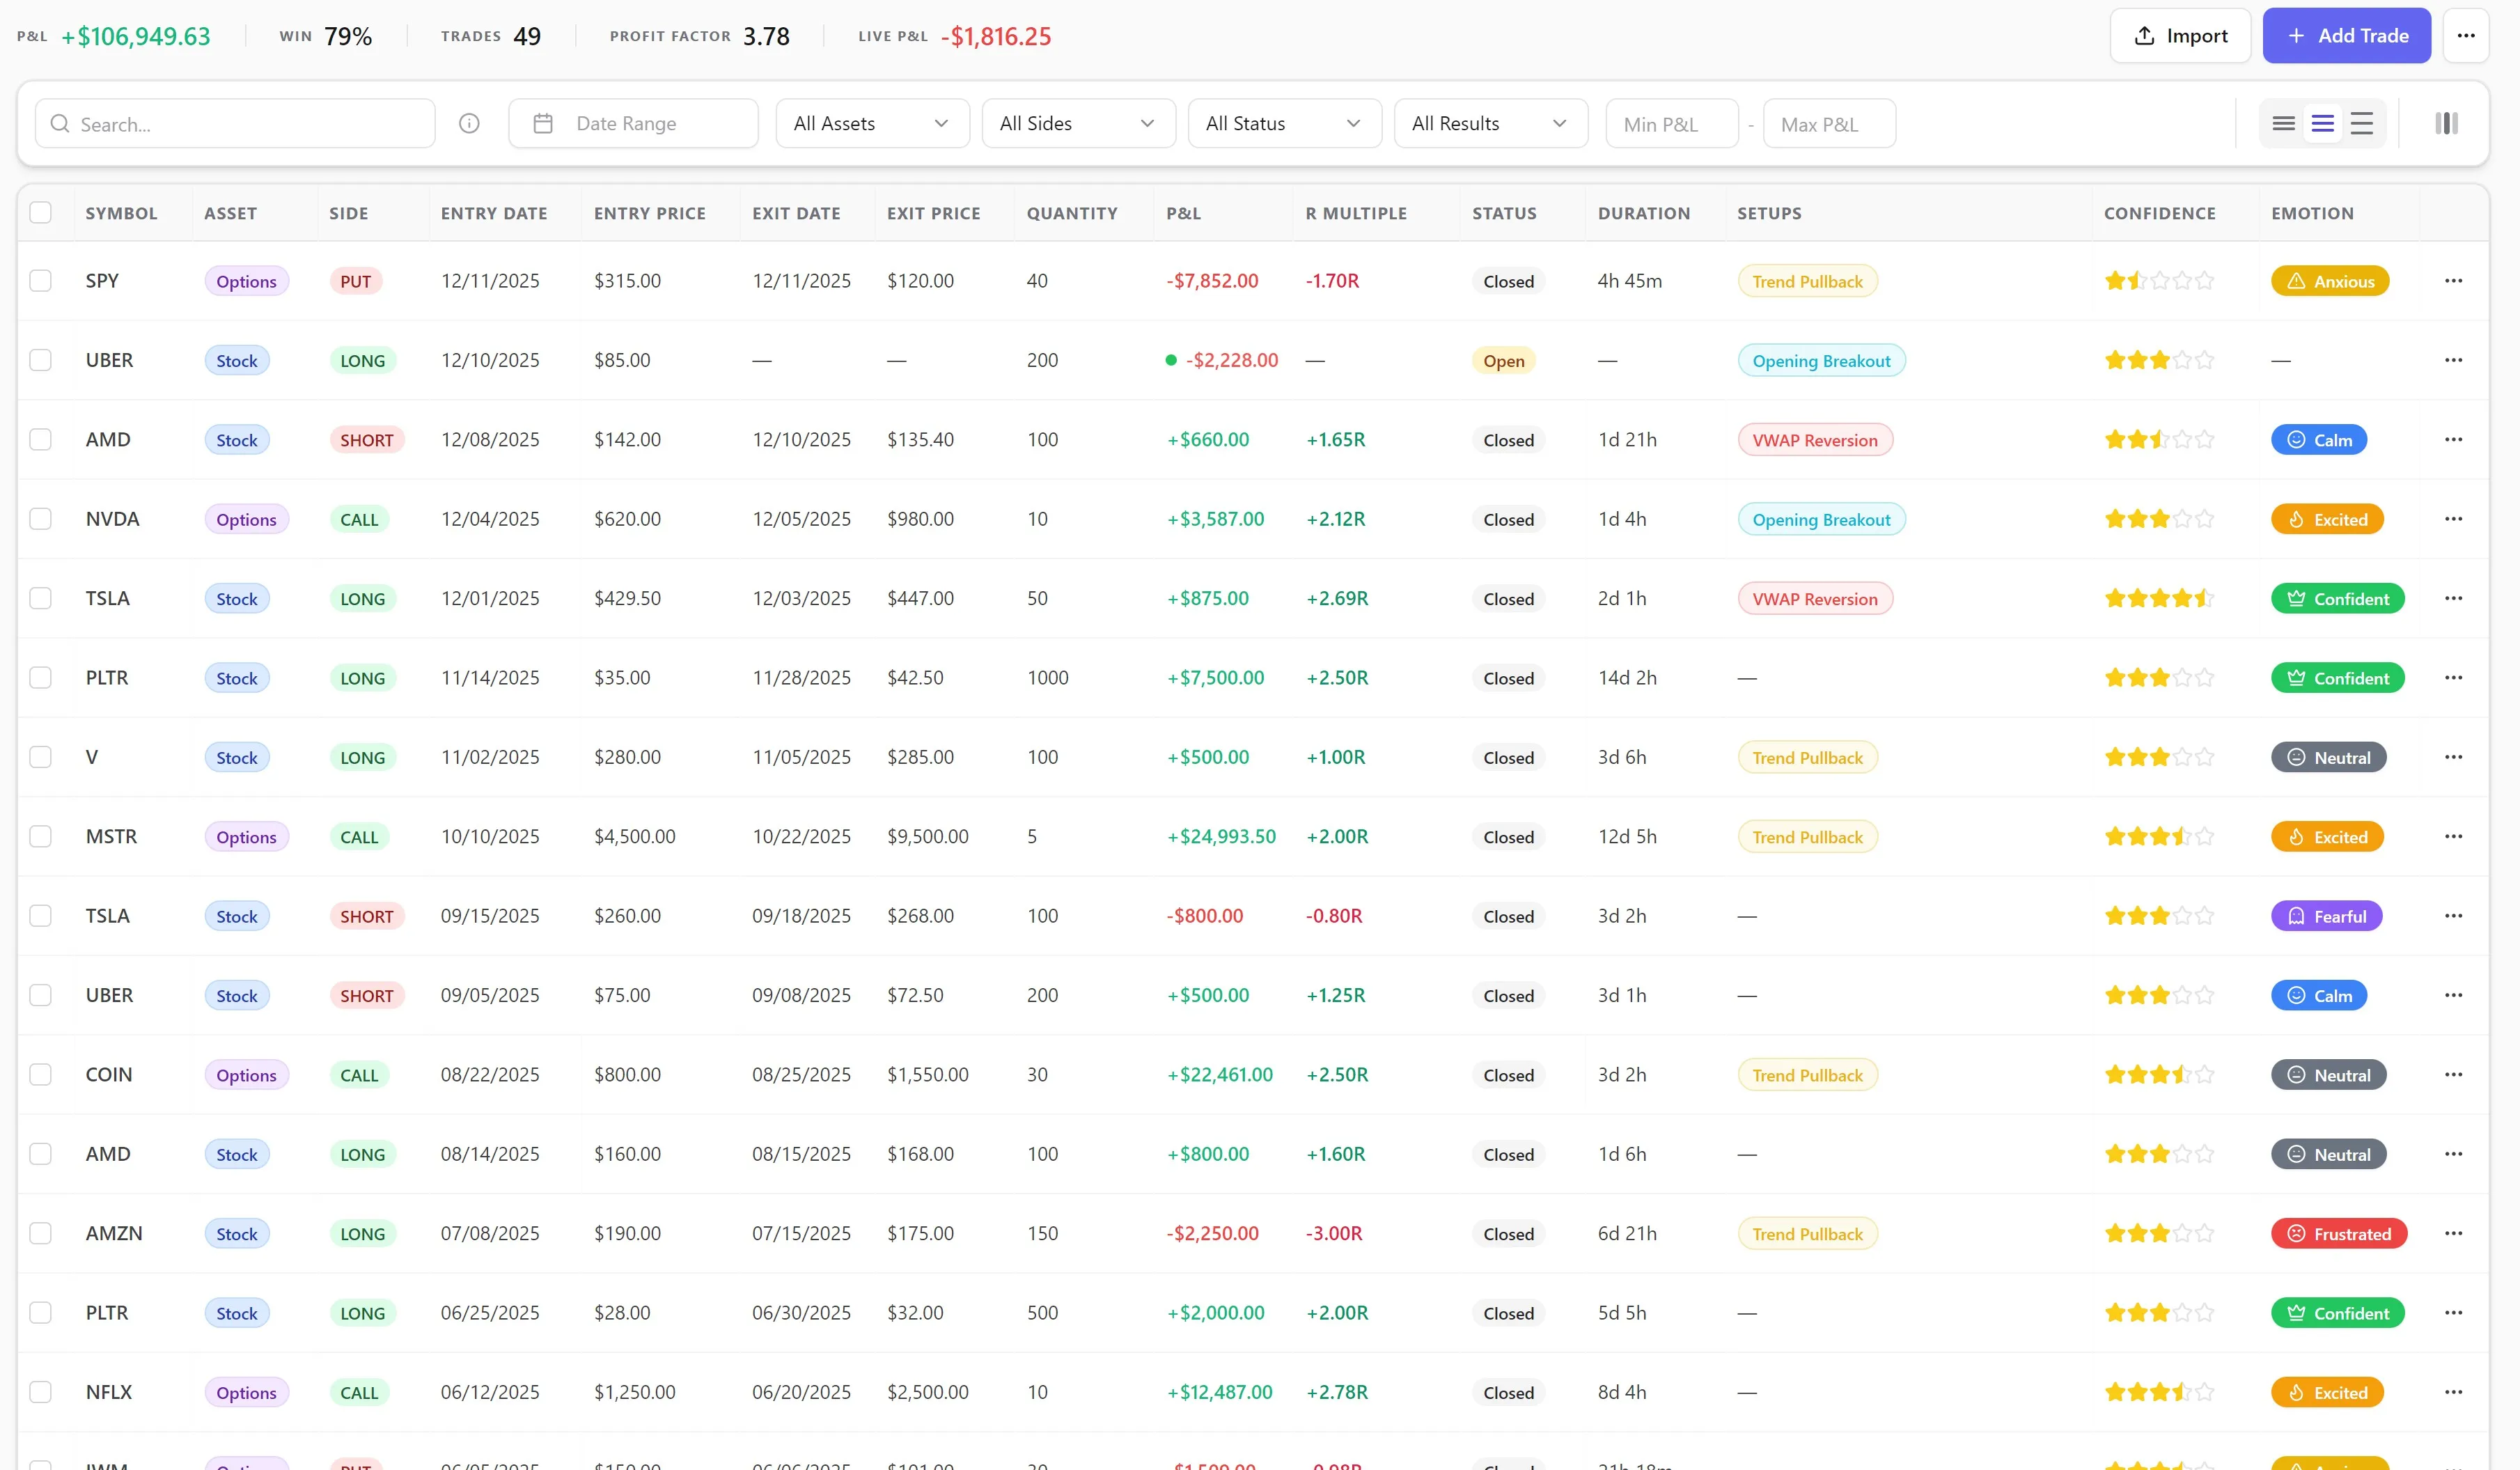Sort by the P&L column header

coord(1183,213)
